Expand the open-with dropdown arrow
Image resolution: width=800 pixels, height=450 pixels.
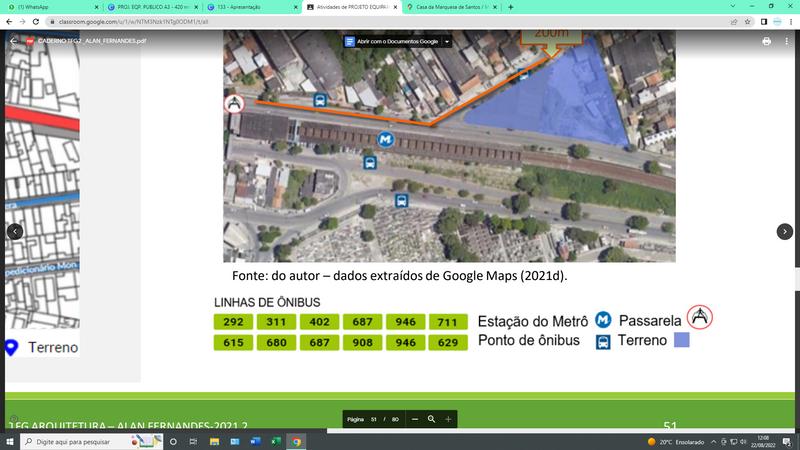coord(447,41)
